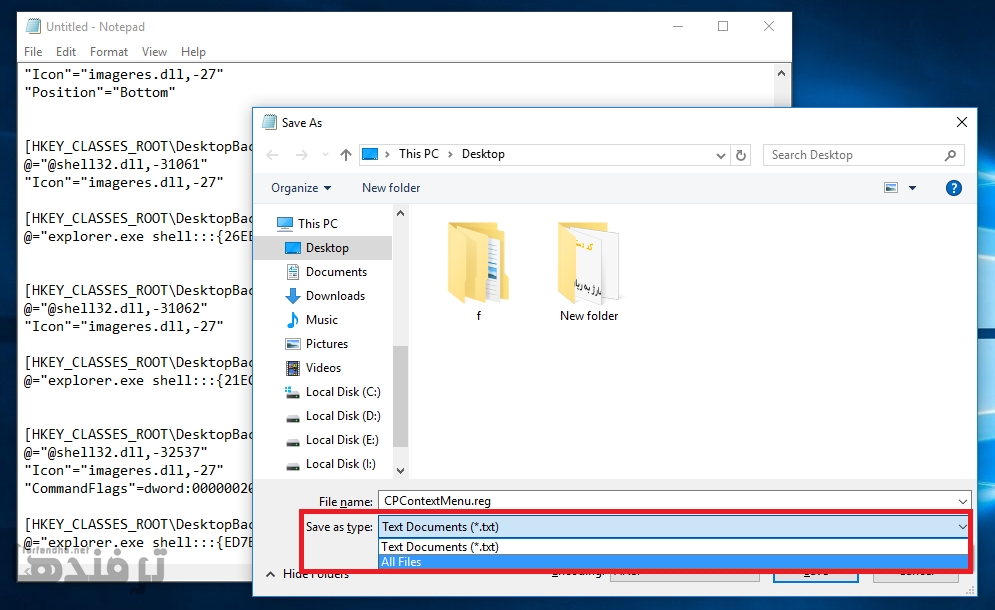Choose Text Documents (*.txt) from list
The height and width of the screenshot is (610, 995).
[674, 547]
